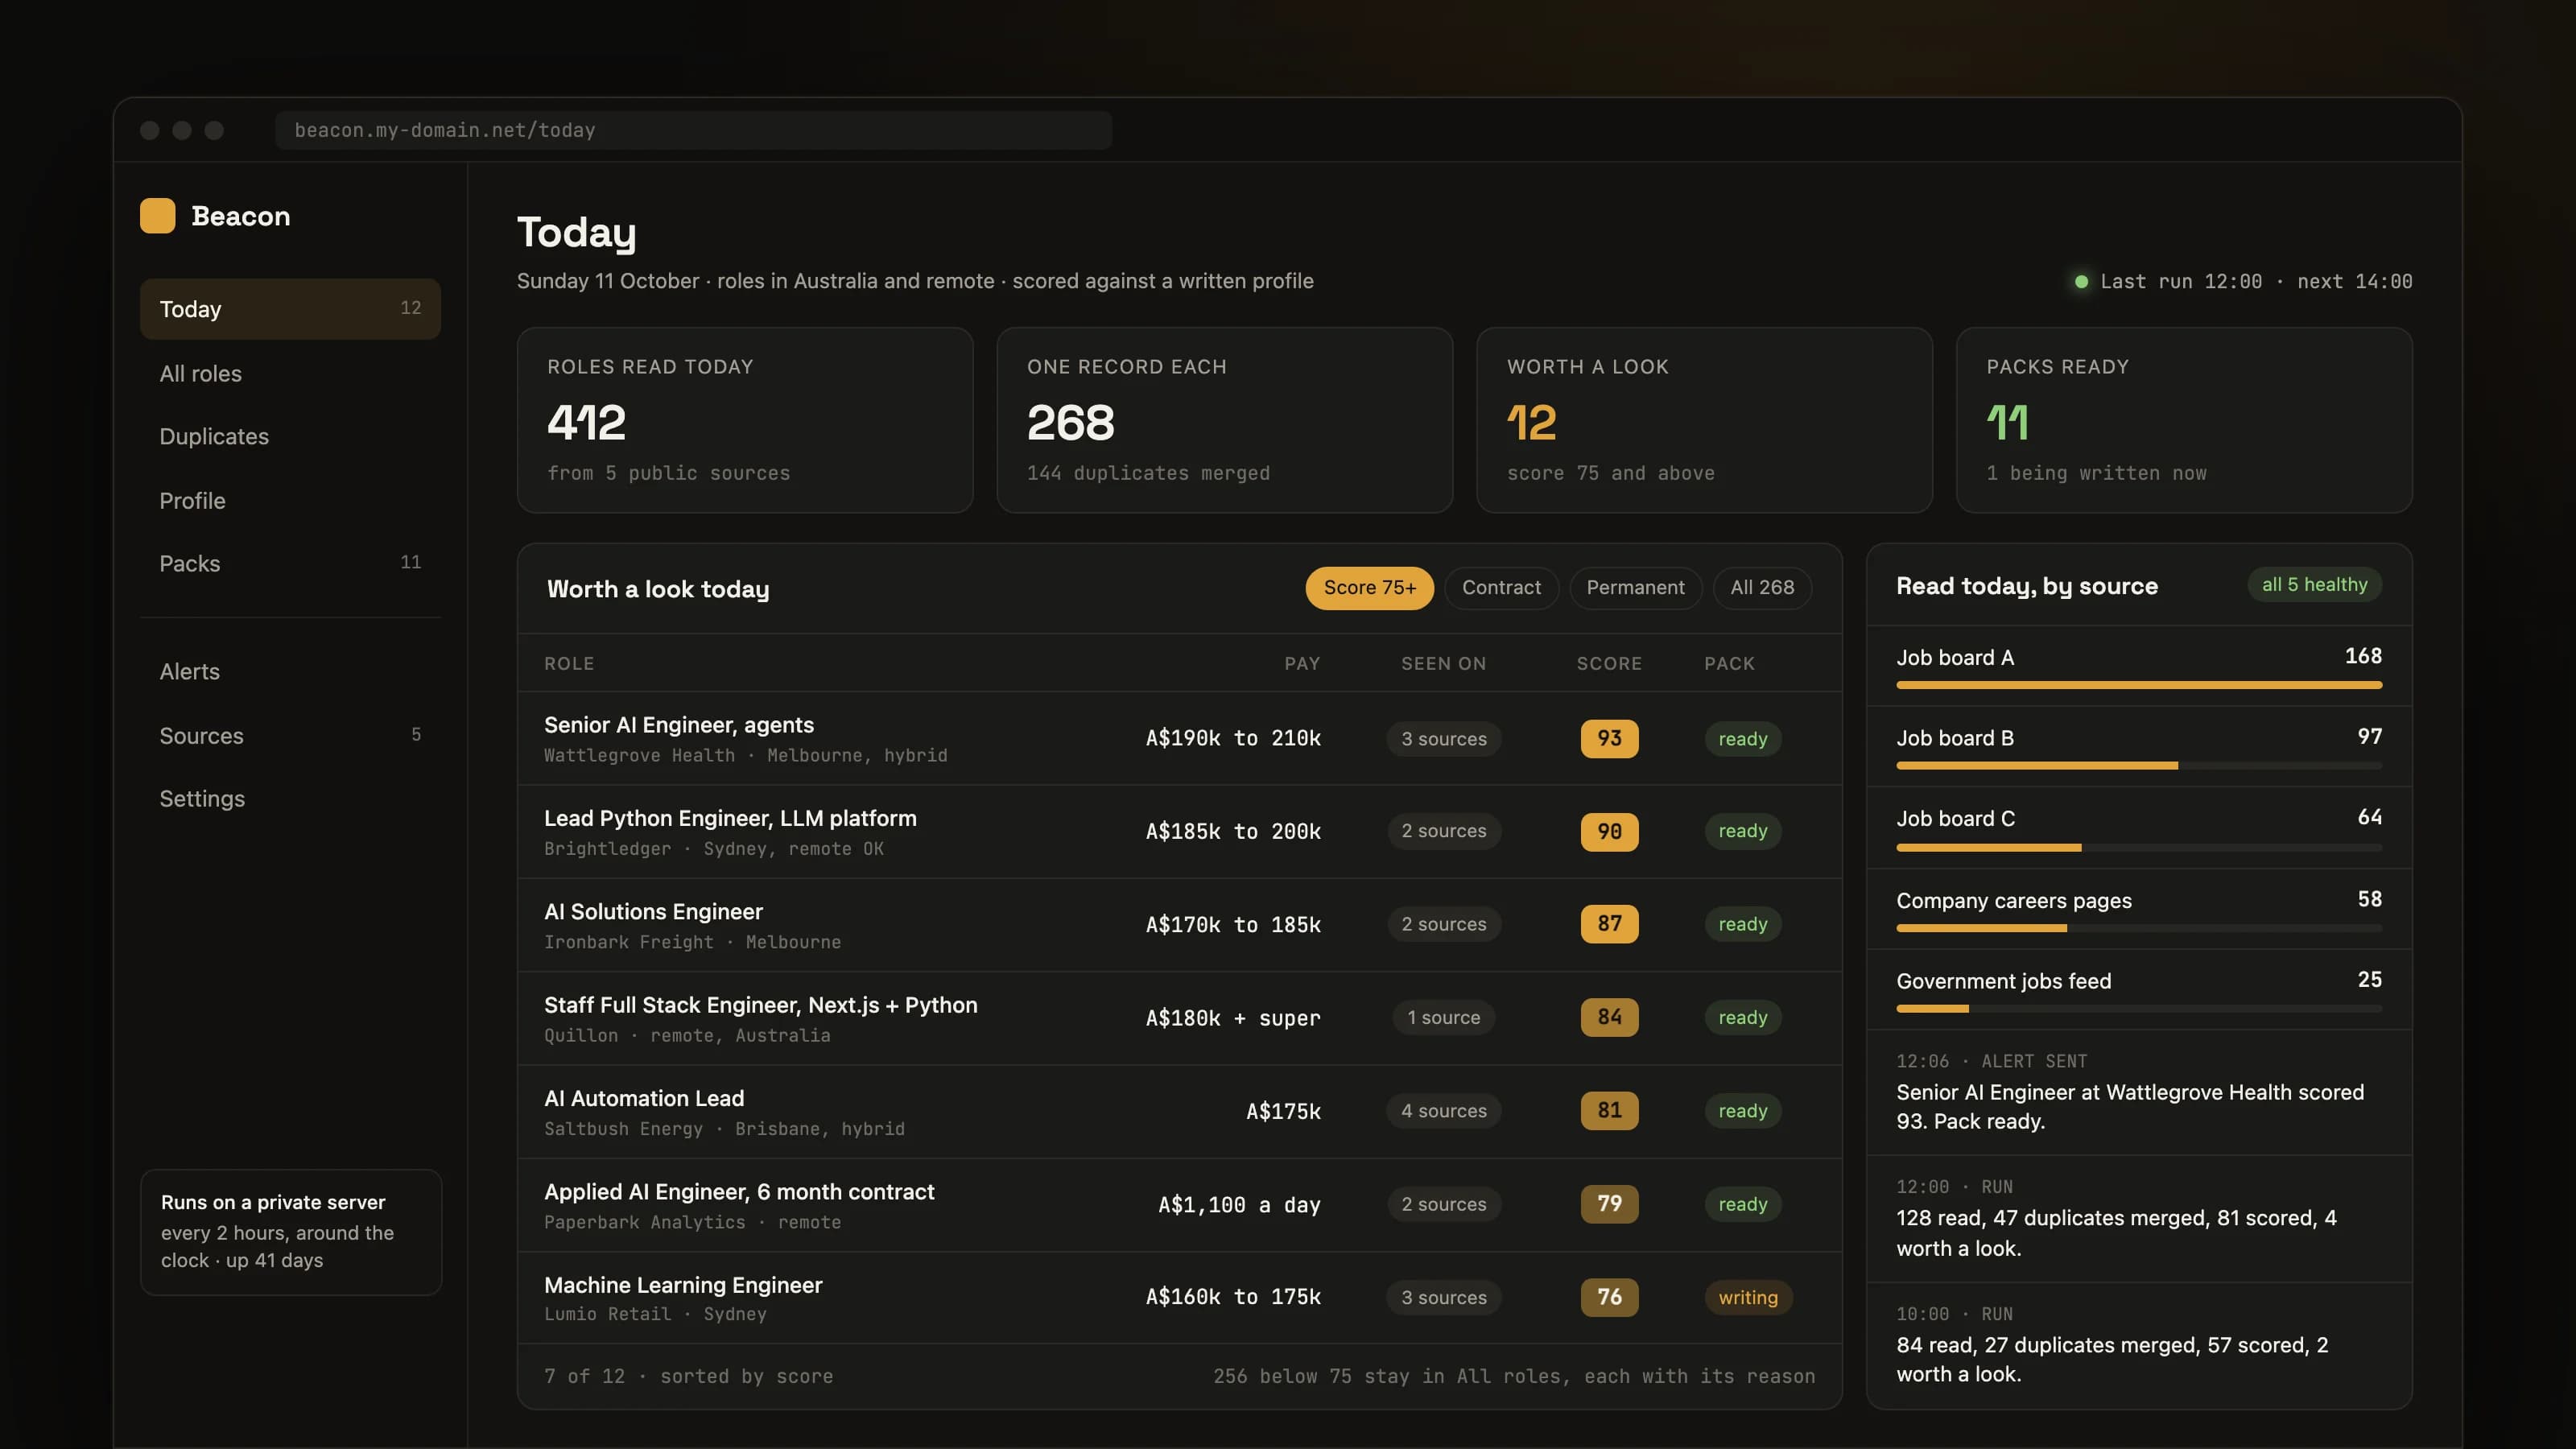Open the 10:00 Run log entry

pyautogui.click(x=2139, y=1345)
